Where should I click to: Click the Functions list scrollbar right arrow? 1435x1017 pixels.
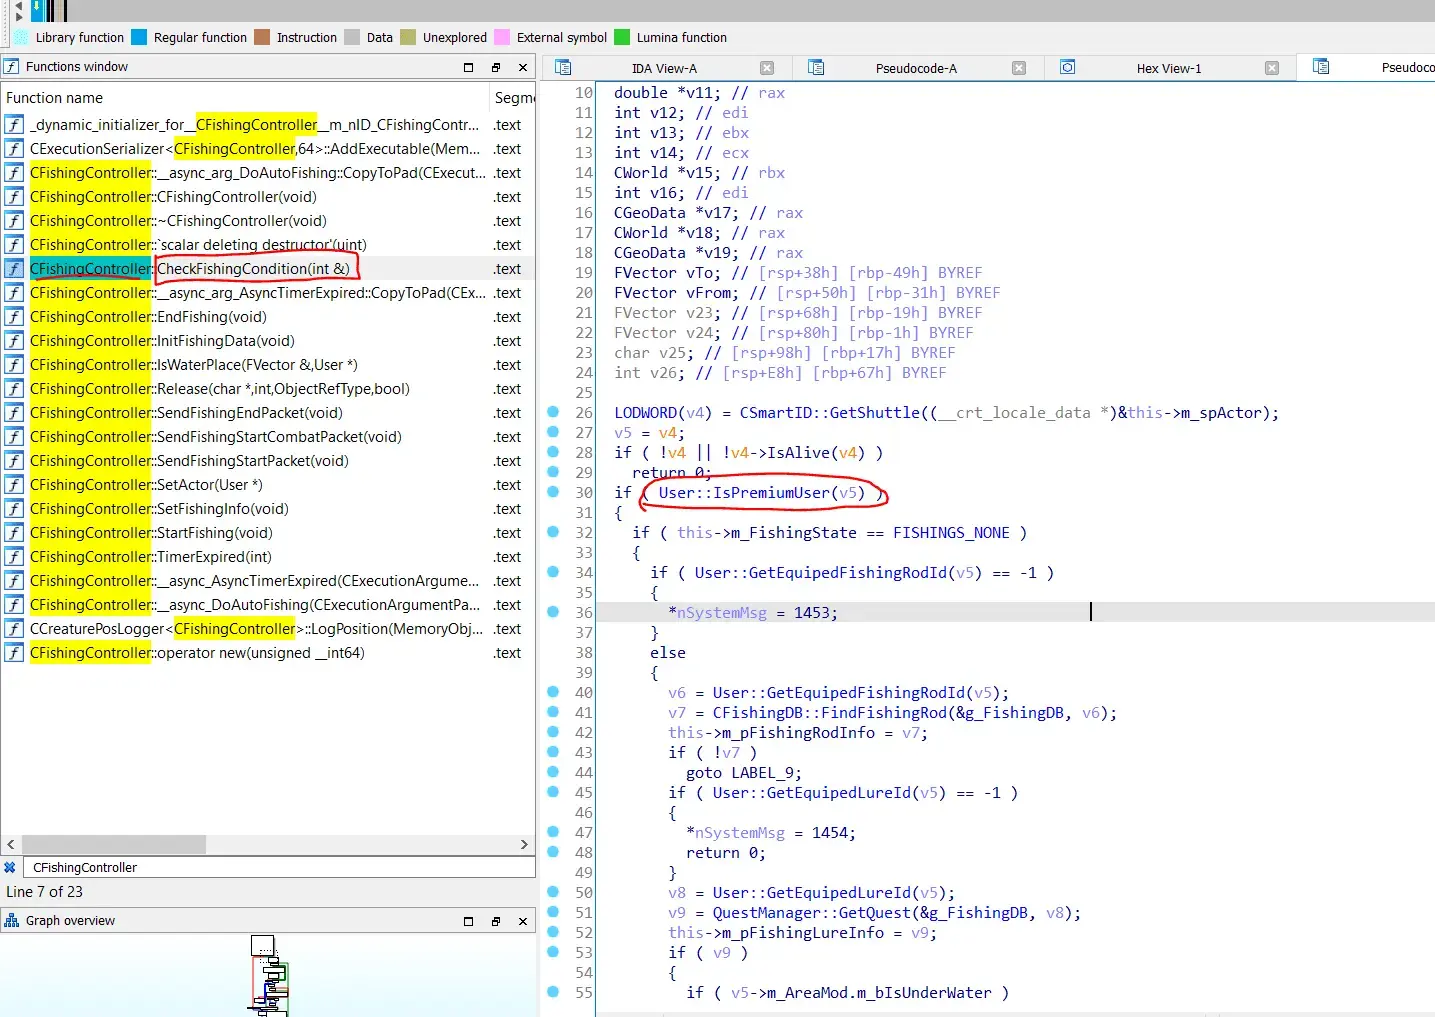coord(524,845)
